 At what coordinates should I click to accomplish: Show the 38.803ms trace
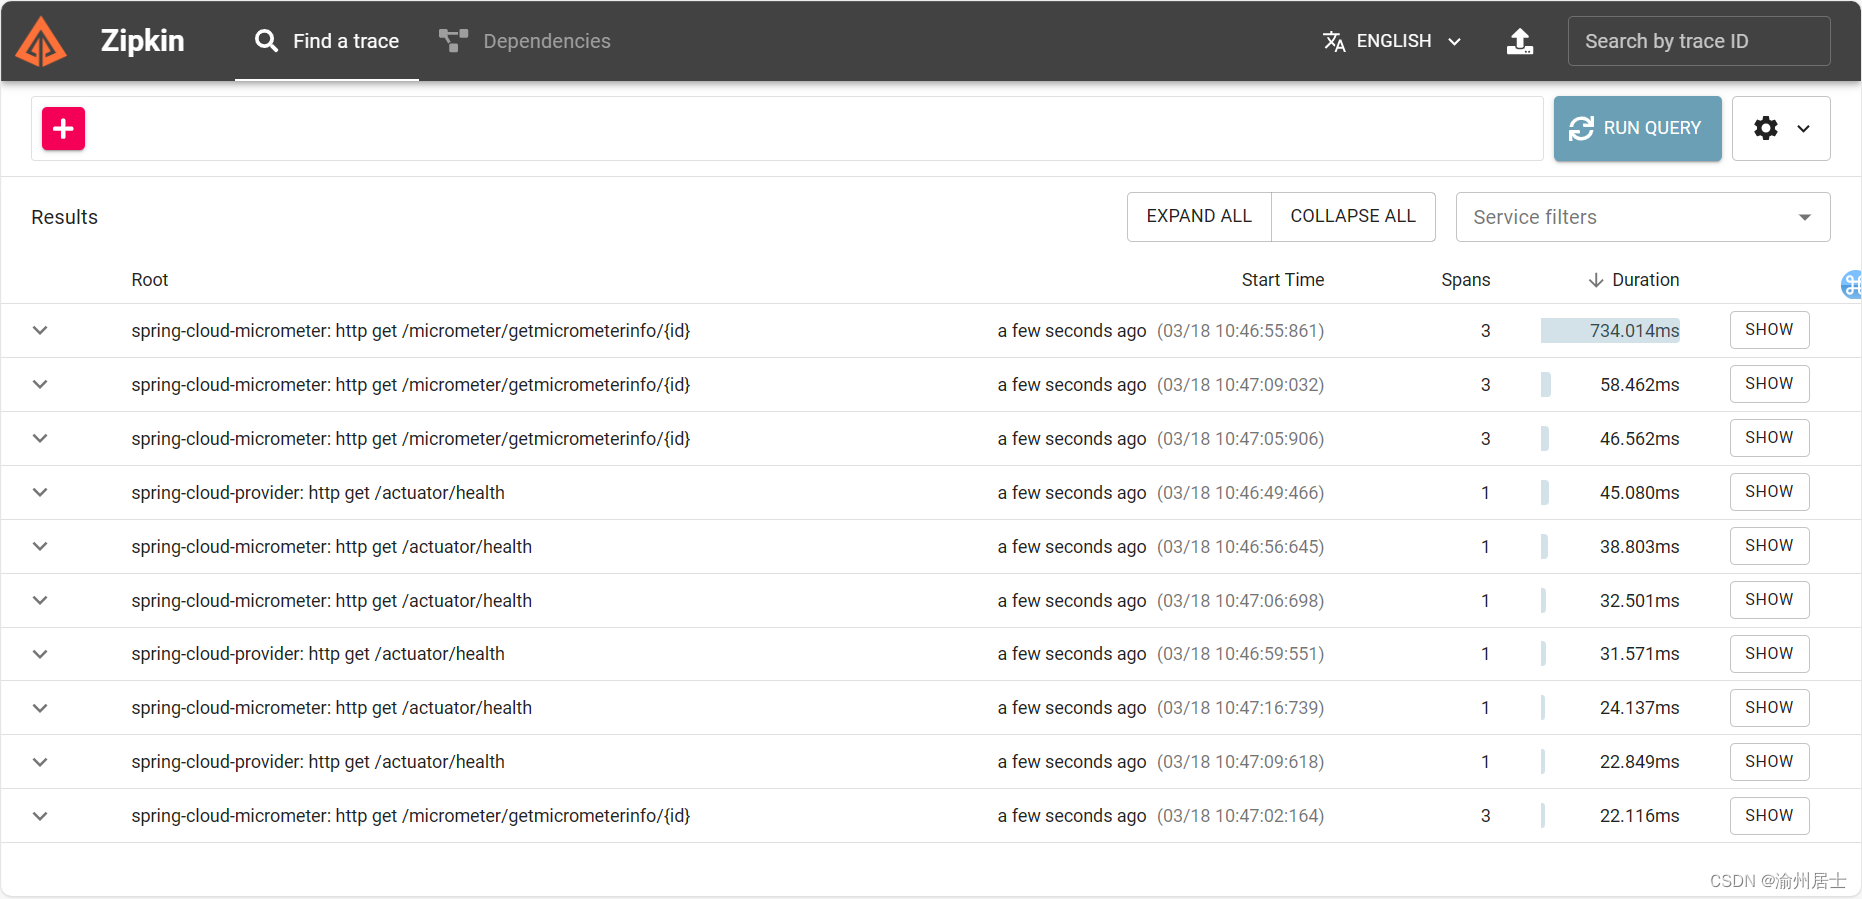click(1769, 546)
